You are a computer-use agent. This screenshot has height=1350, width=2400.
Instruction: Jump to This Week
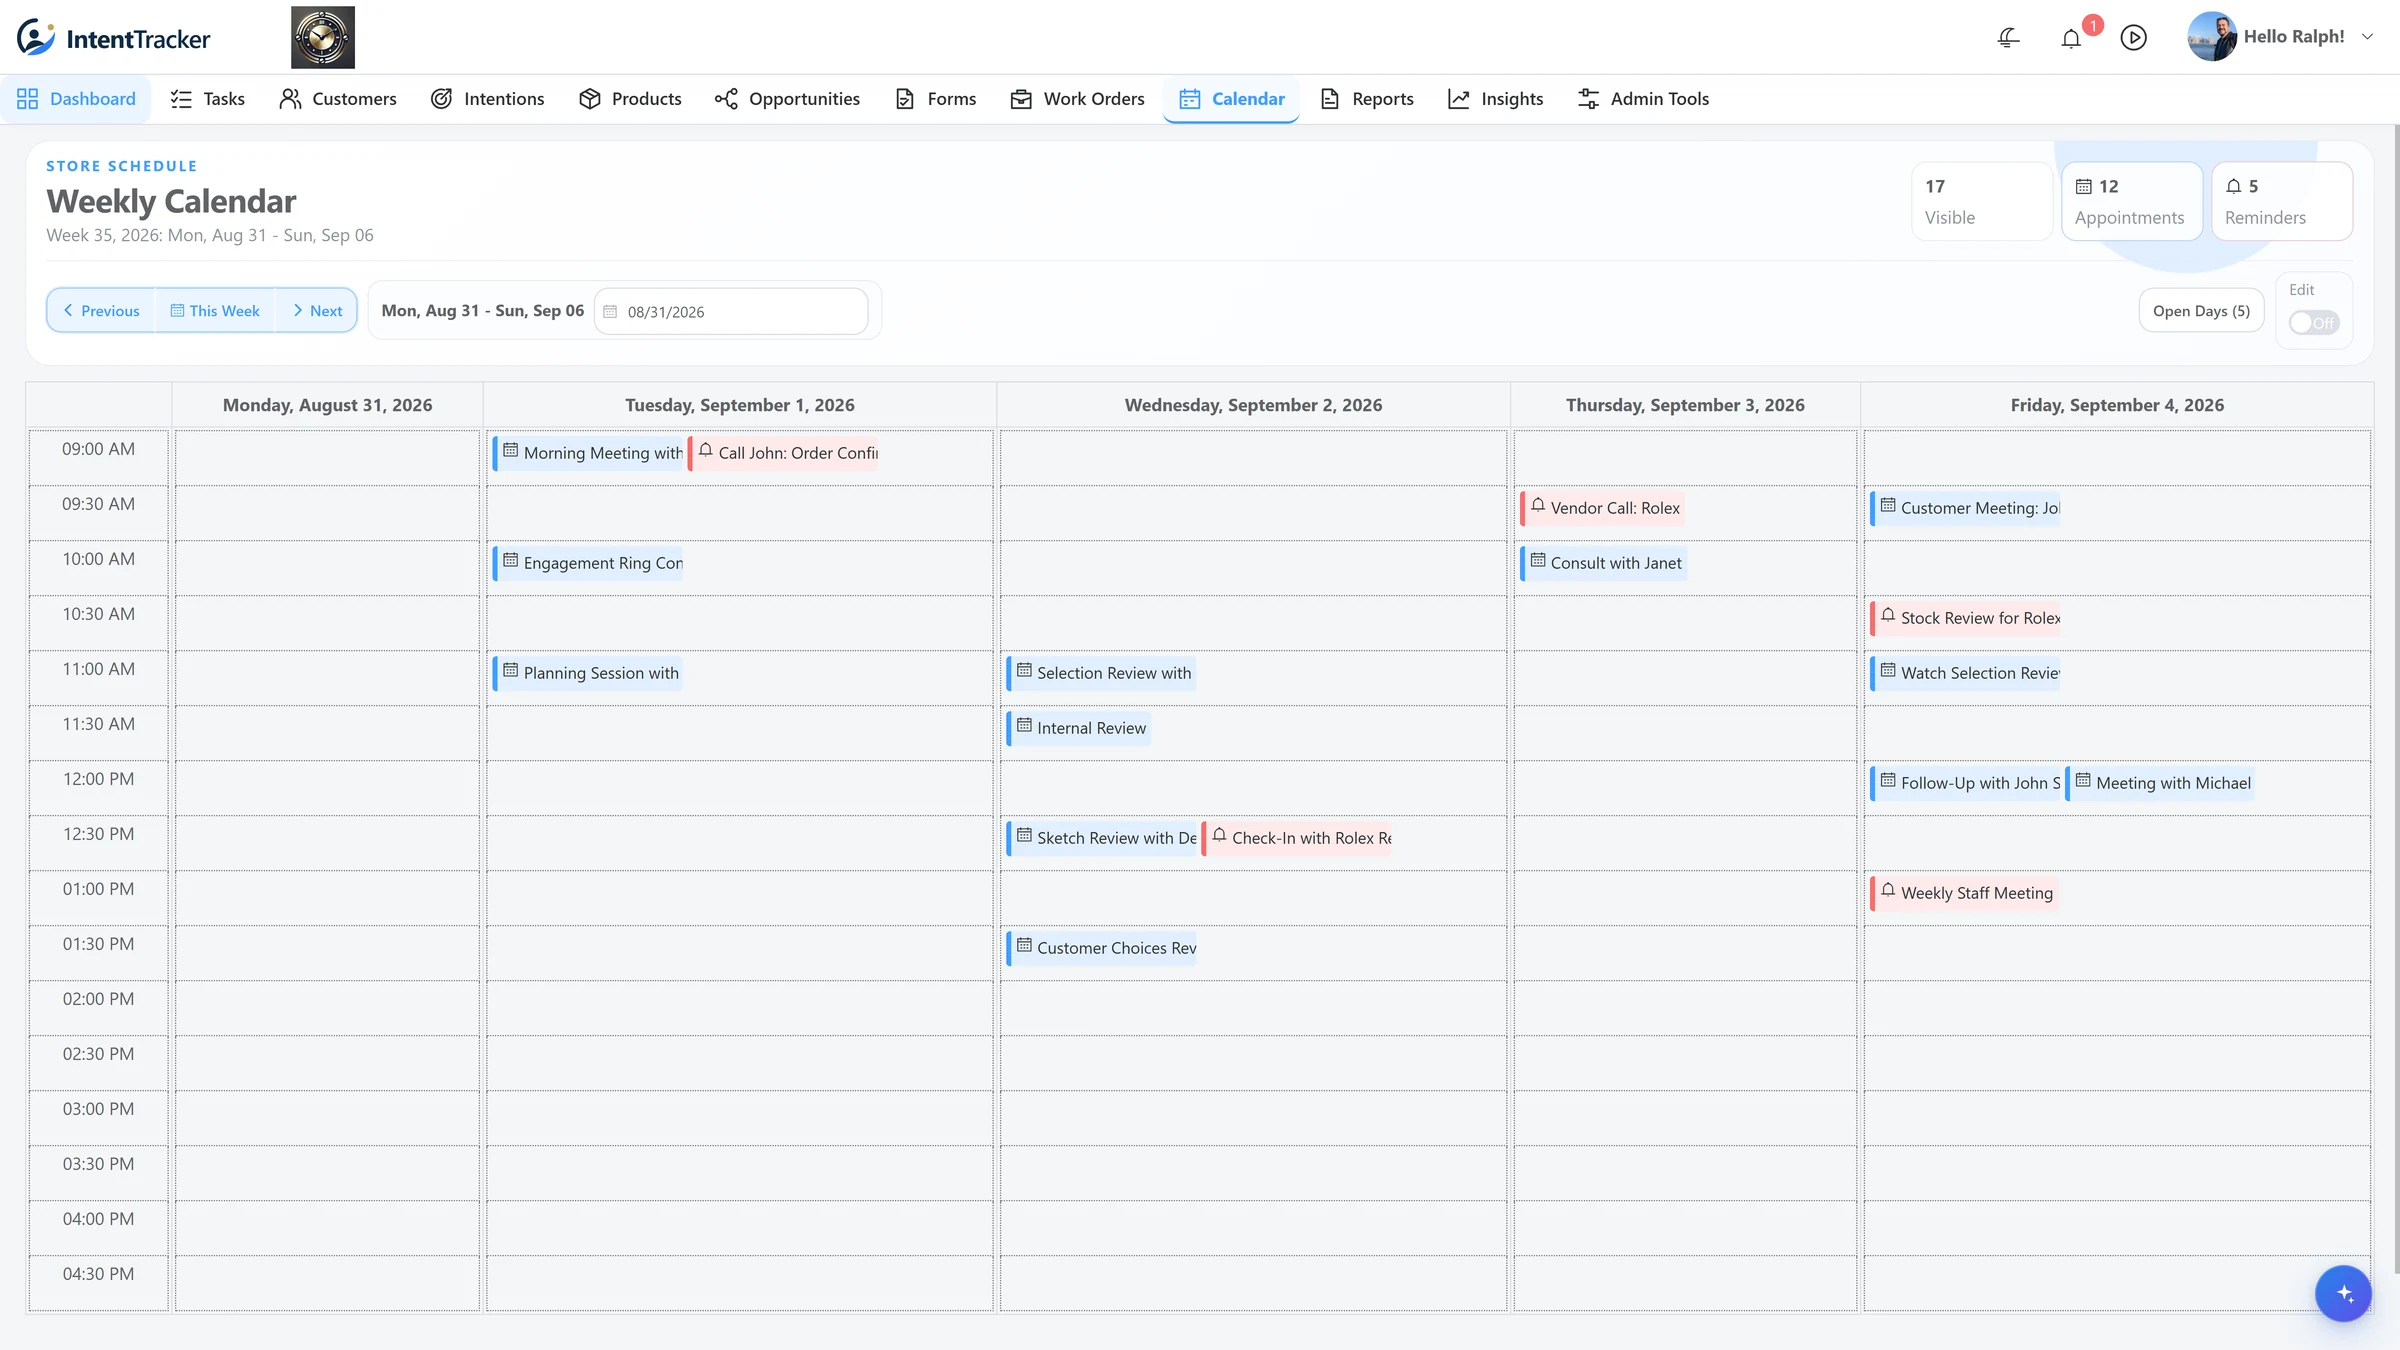point(215,311)
